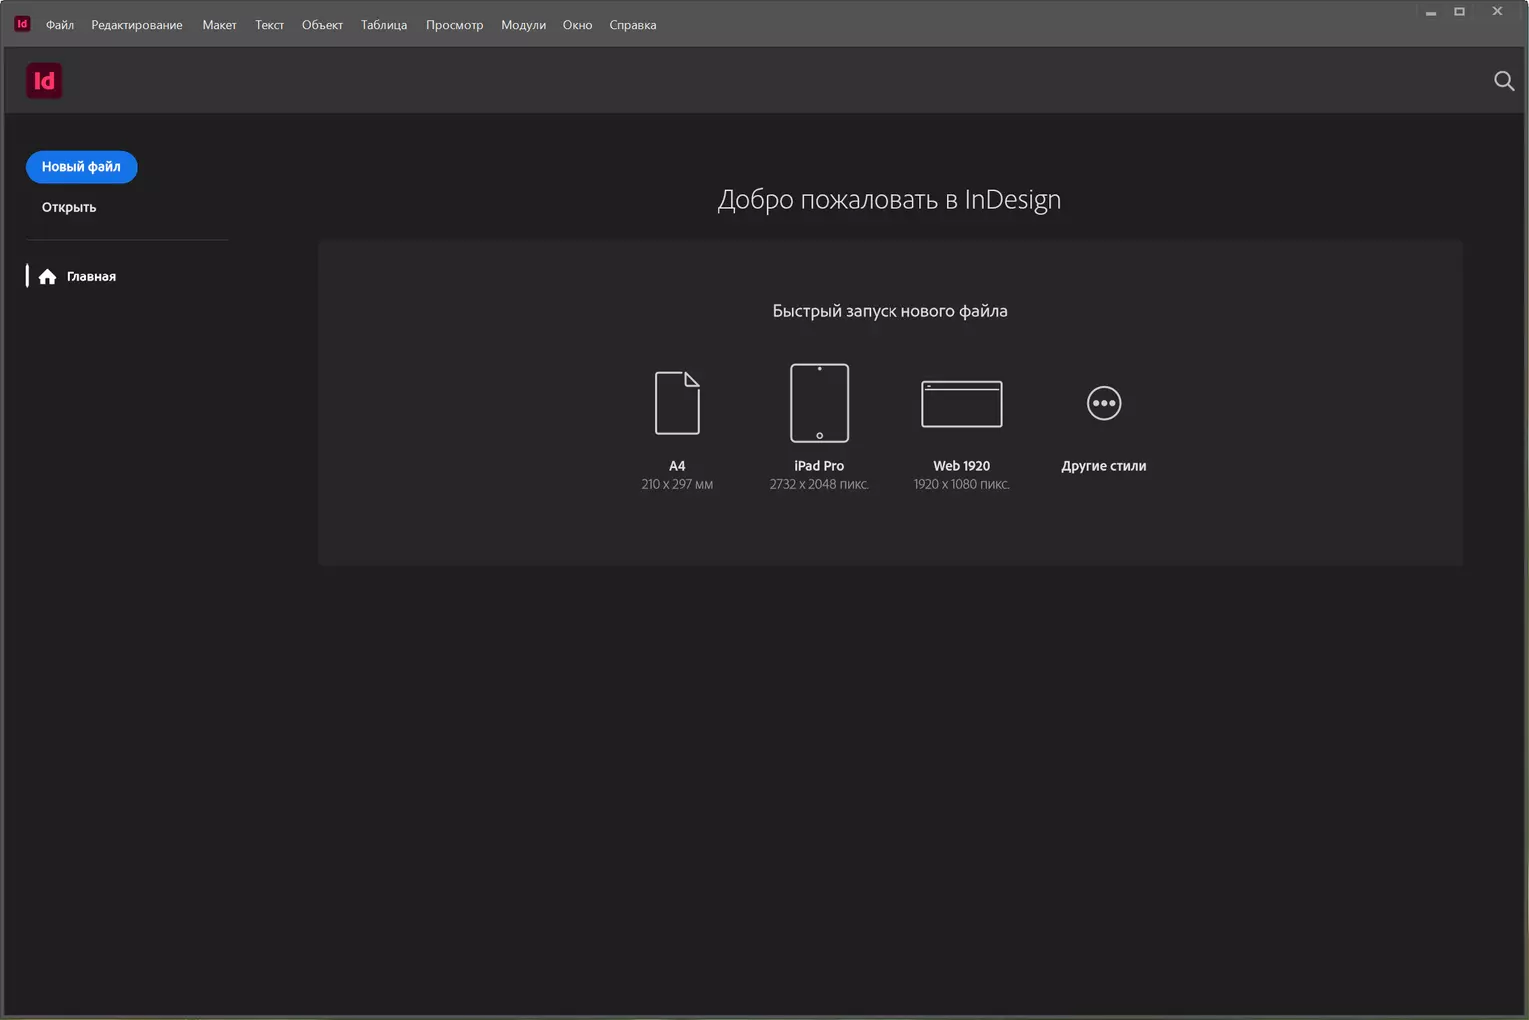
Task: Open Другие стили three-dots icon
Action: 1104,403
